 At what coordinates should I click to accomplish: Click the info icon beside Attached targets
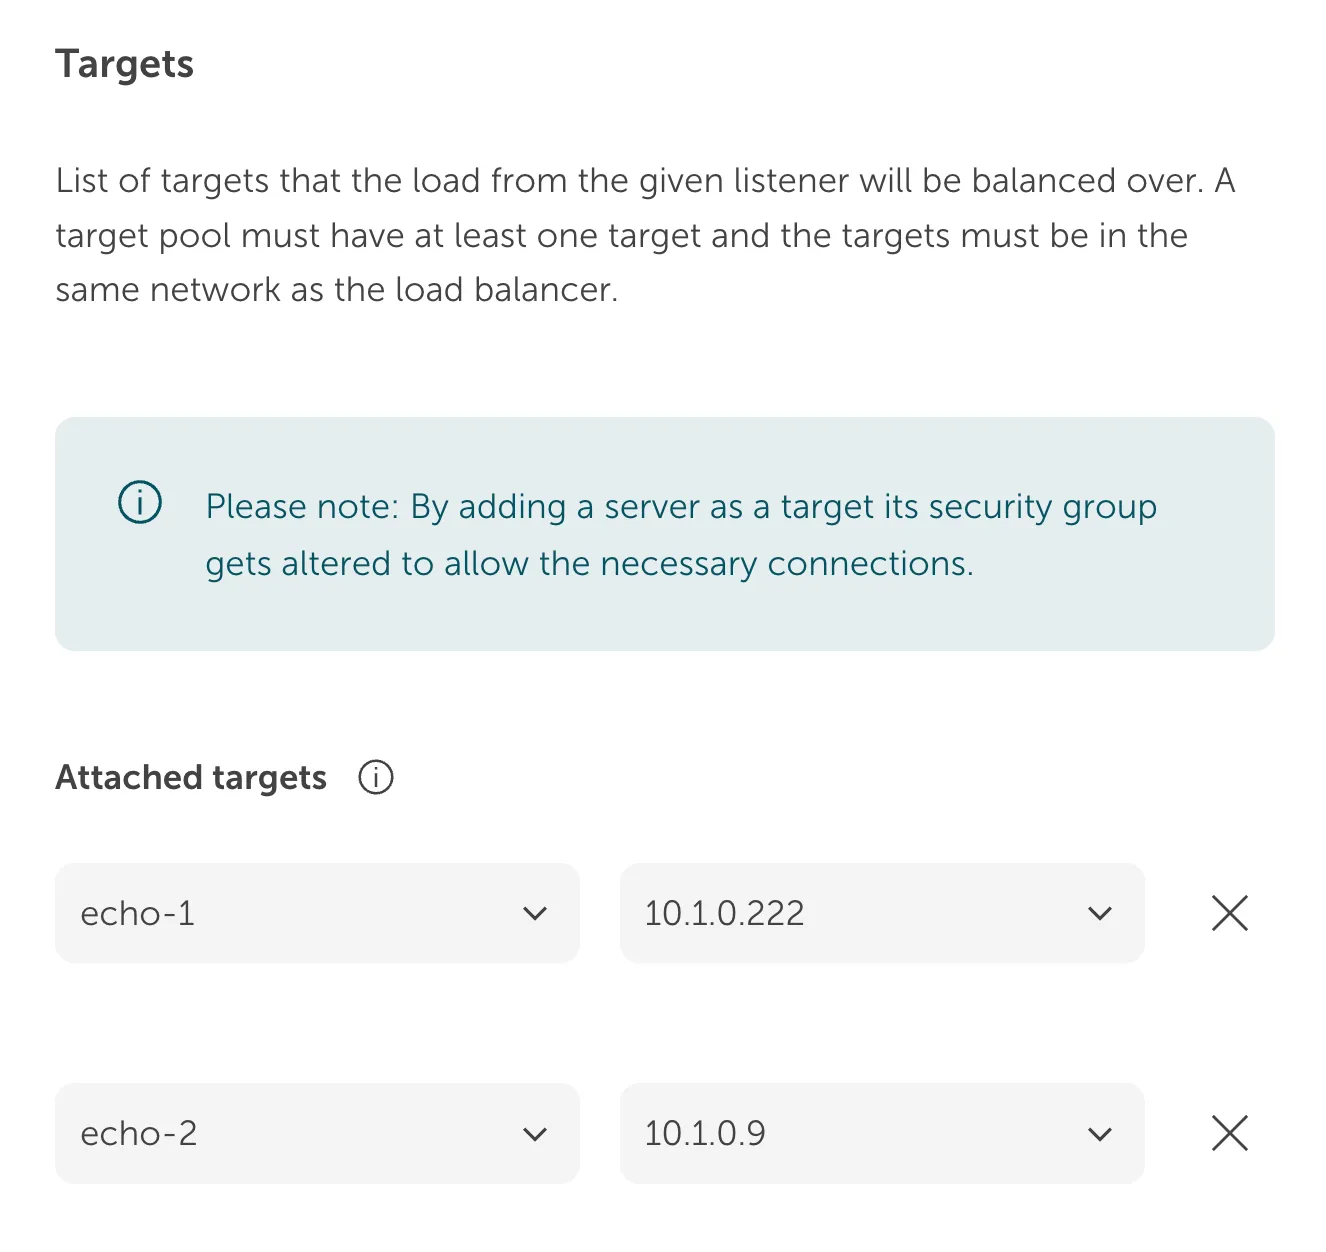[x=376, y=777]
